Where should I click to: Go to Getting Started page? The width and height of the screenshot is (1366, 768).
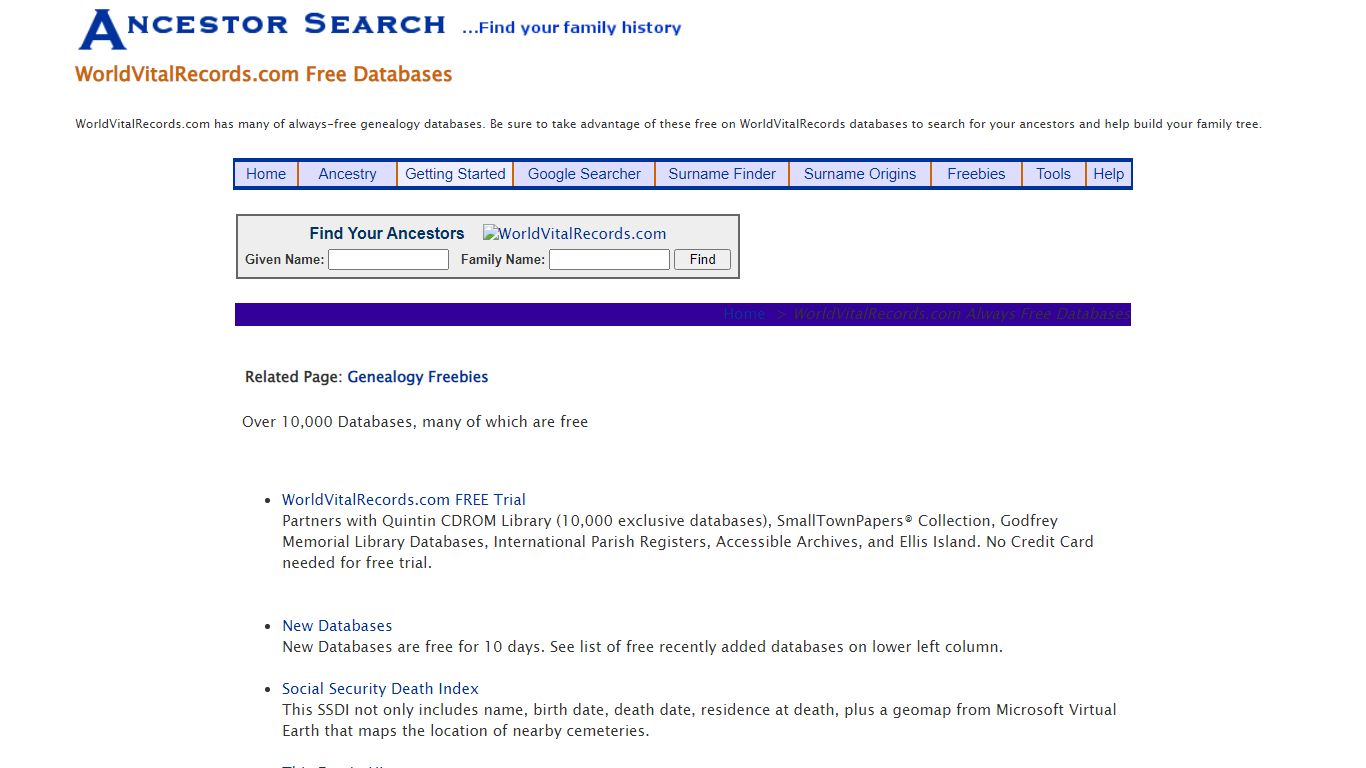(x=455, y=174)
